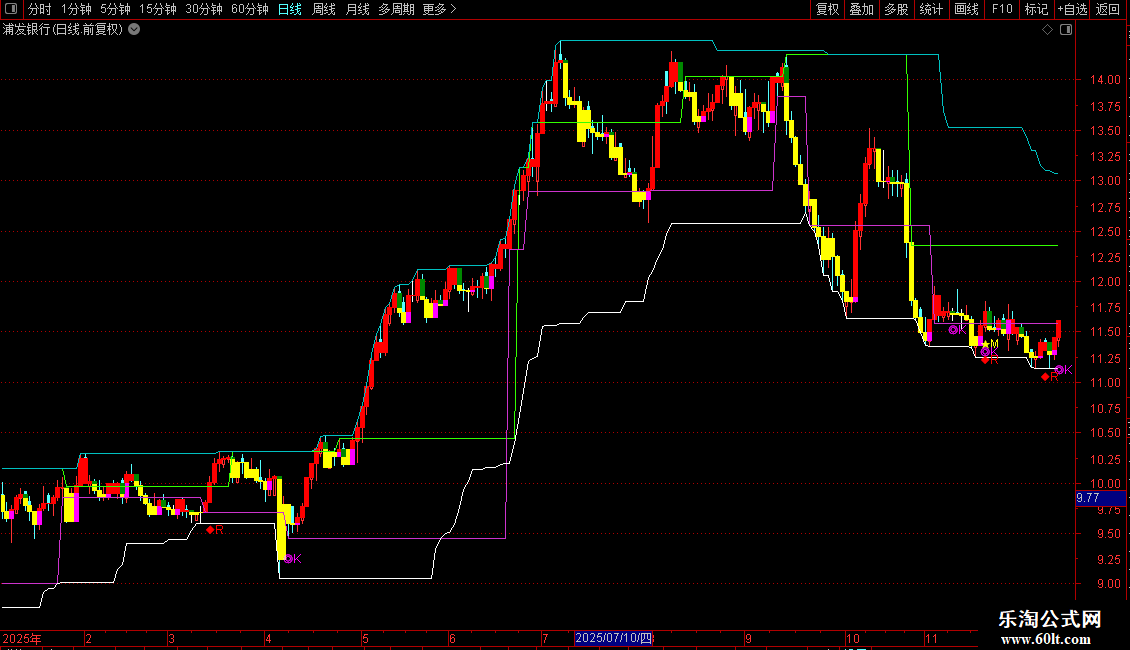Switch to 分时 intraday view

coord(40,9)
